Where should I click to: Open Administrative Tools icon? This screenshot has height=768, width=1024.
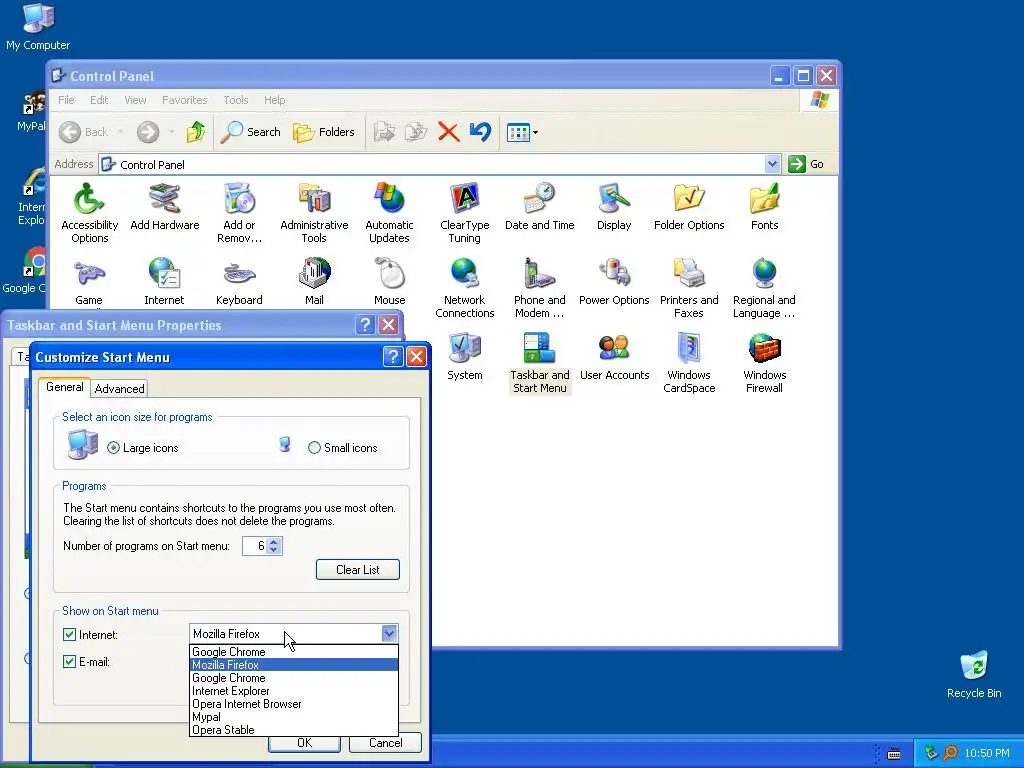click(x=314, y=214)
